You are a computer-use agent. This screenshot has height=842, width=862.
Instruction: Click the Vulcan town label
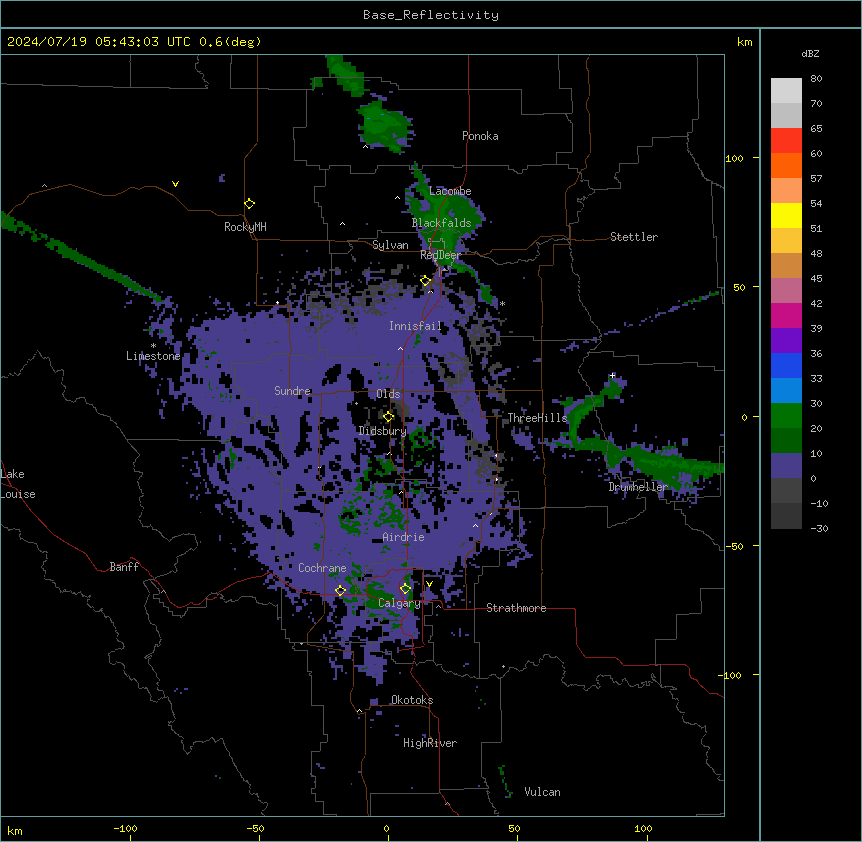(x=542, y=792)
